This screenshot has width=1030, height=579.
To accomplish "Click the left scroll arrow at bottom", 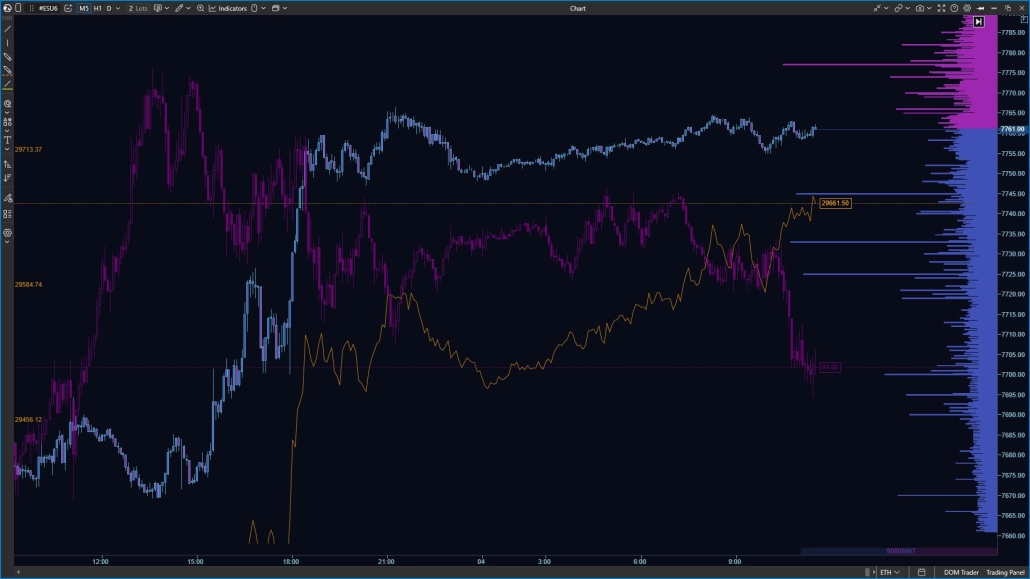I will 18,572.
